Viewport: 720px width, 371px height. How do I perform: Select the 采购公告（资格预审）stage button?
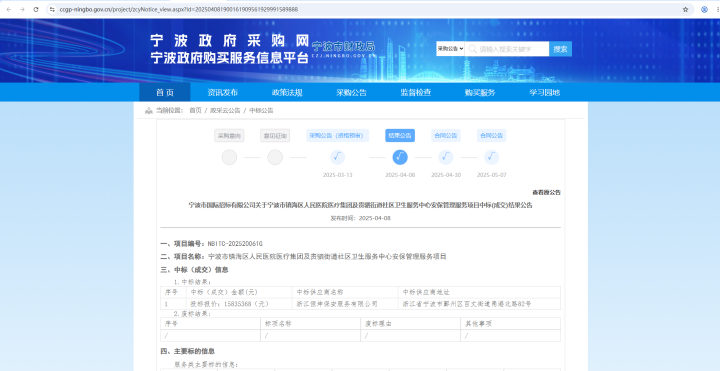tap(337, 135)
